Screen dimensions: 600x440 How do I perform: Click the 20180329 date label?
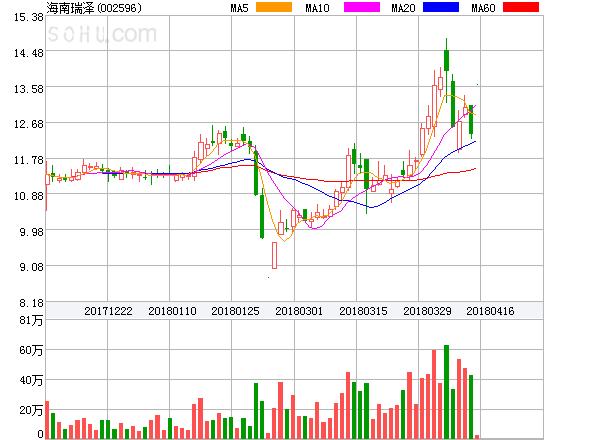pyautogui.click(x=427, y=311)
